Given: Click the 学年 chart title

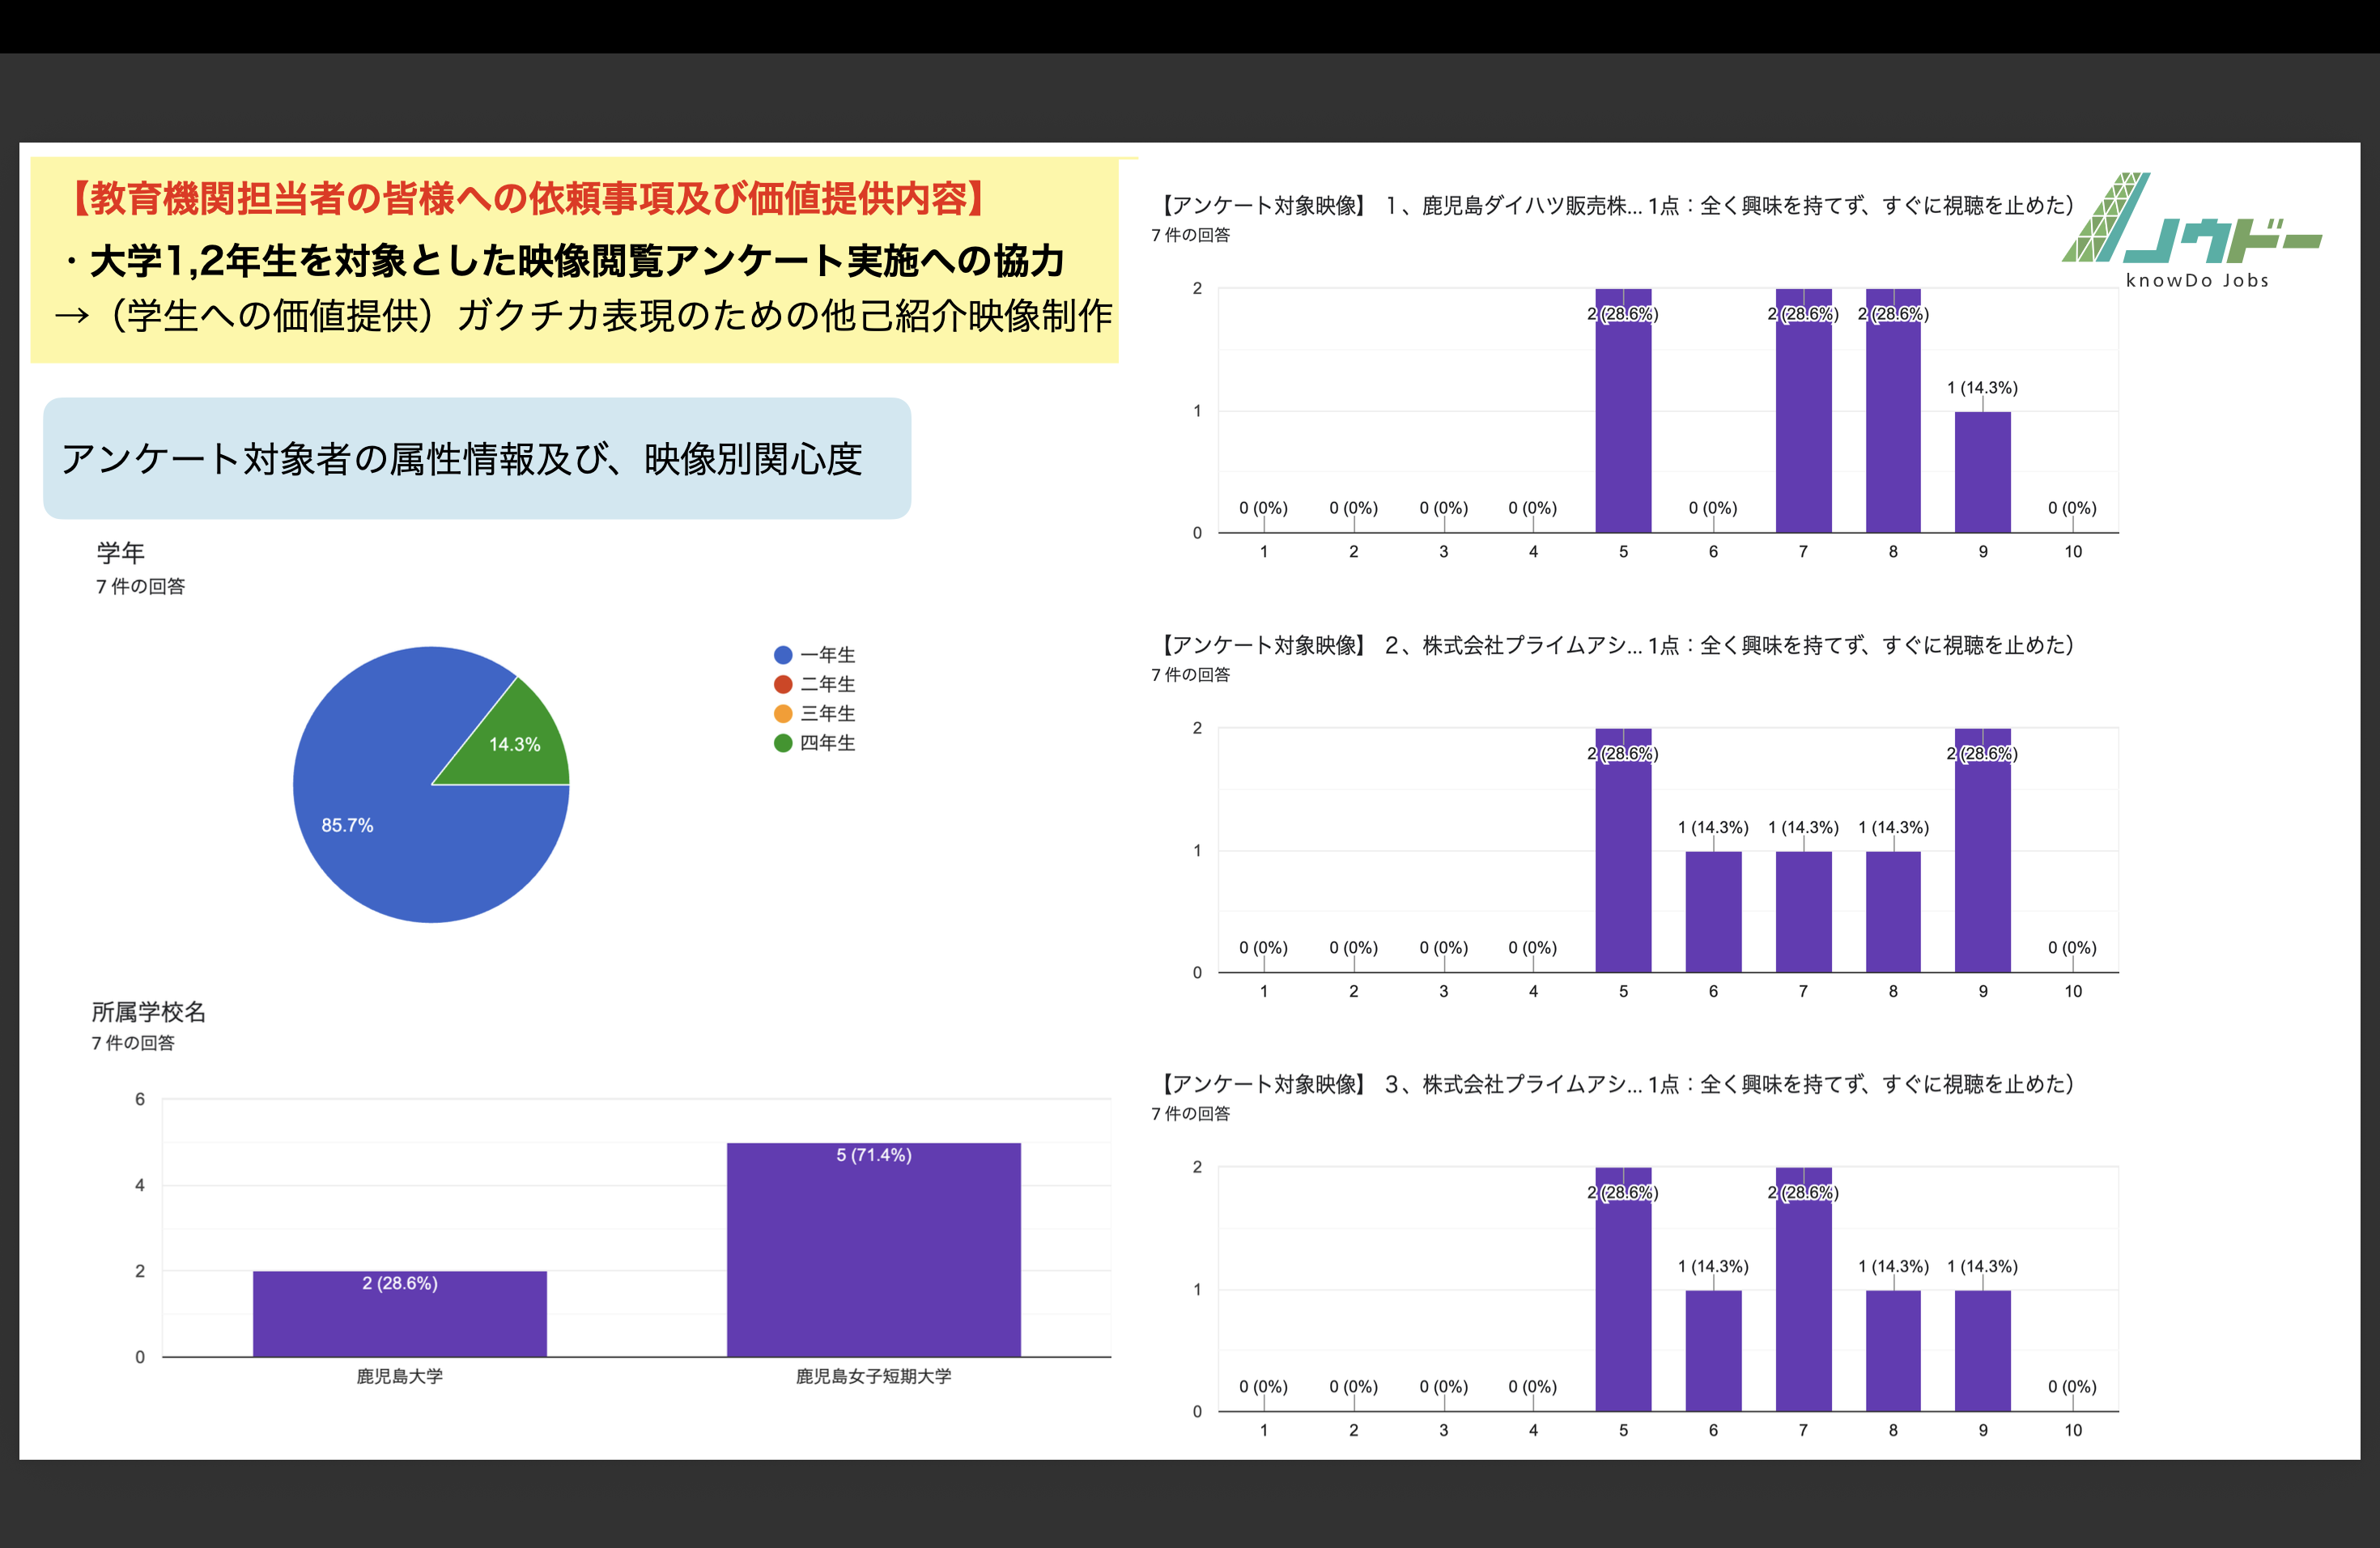Looking at the screenshot, I should pyautogui.click(x=120, y=553).
